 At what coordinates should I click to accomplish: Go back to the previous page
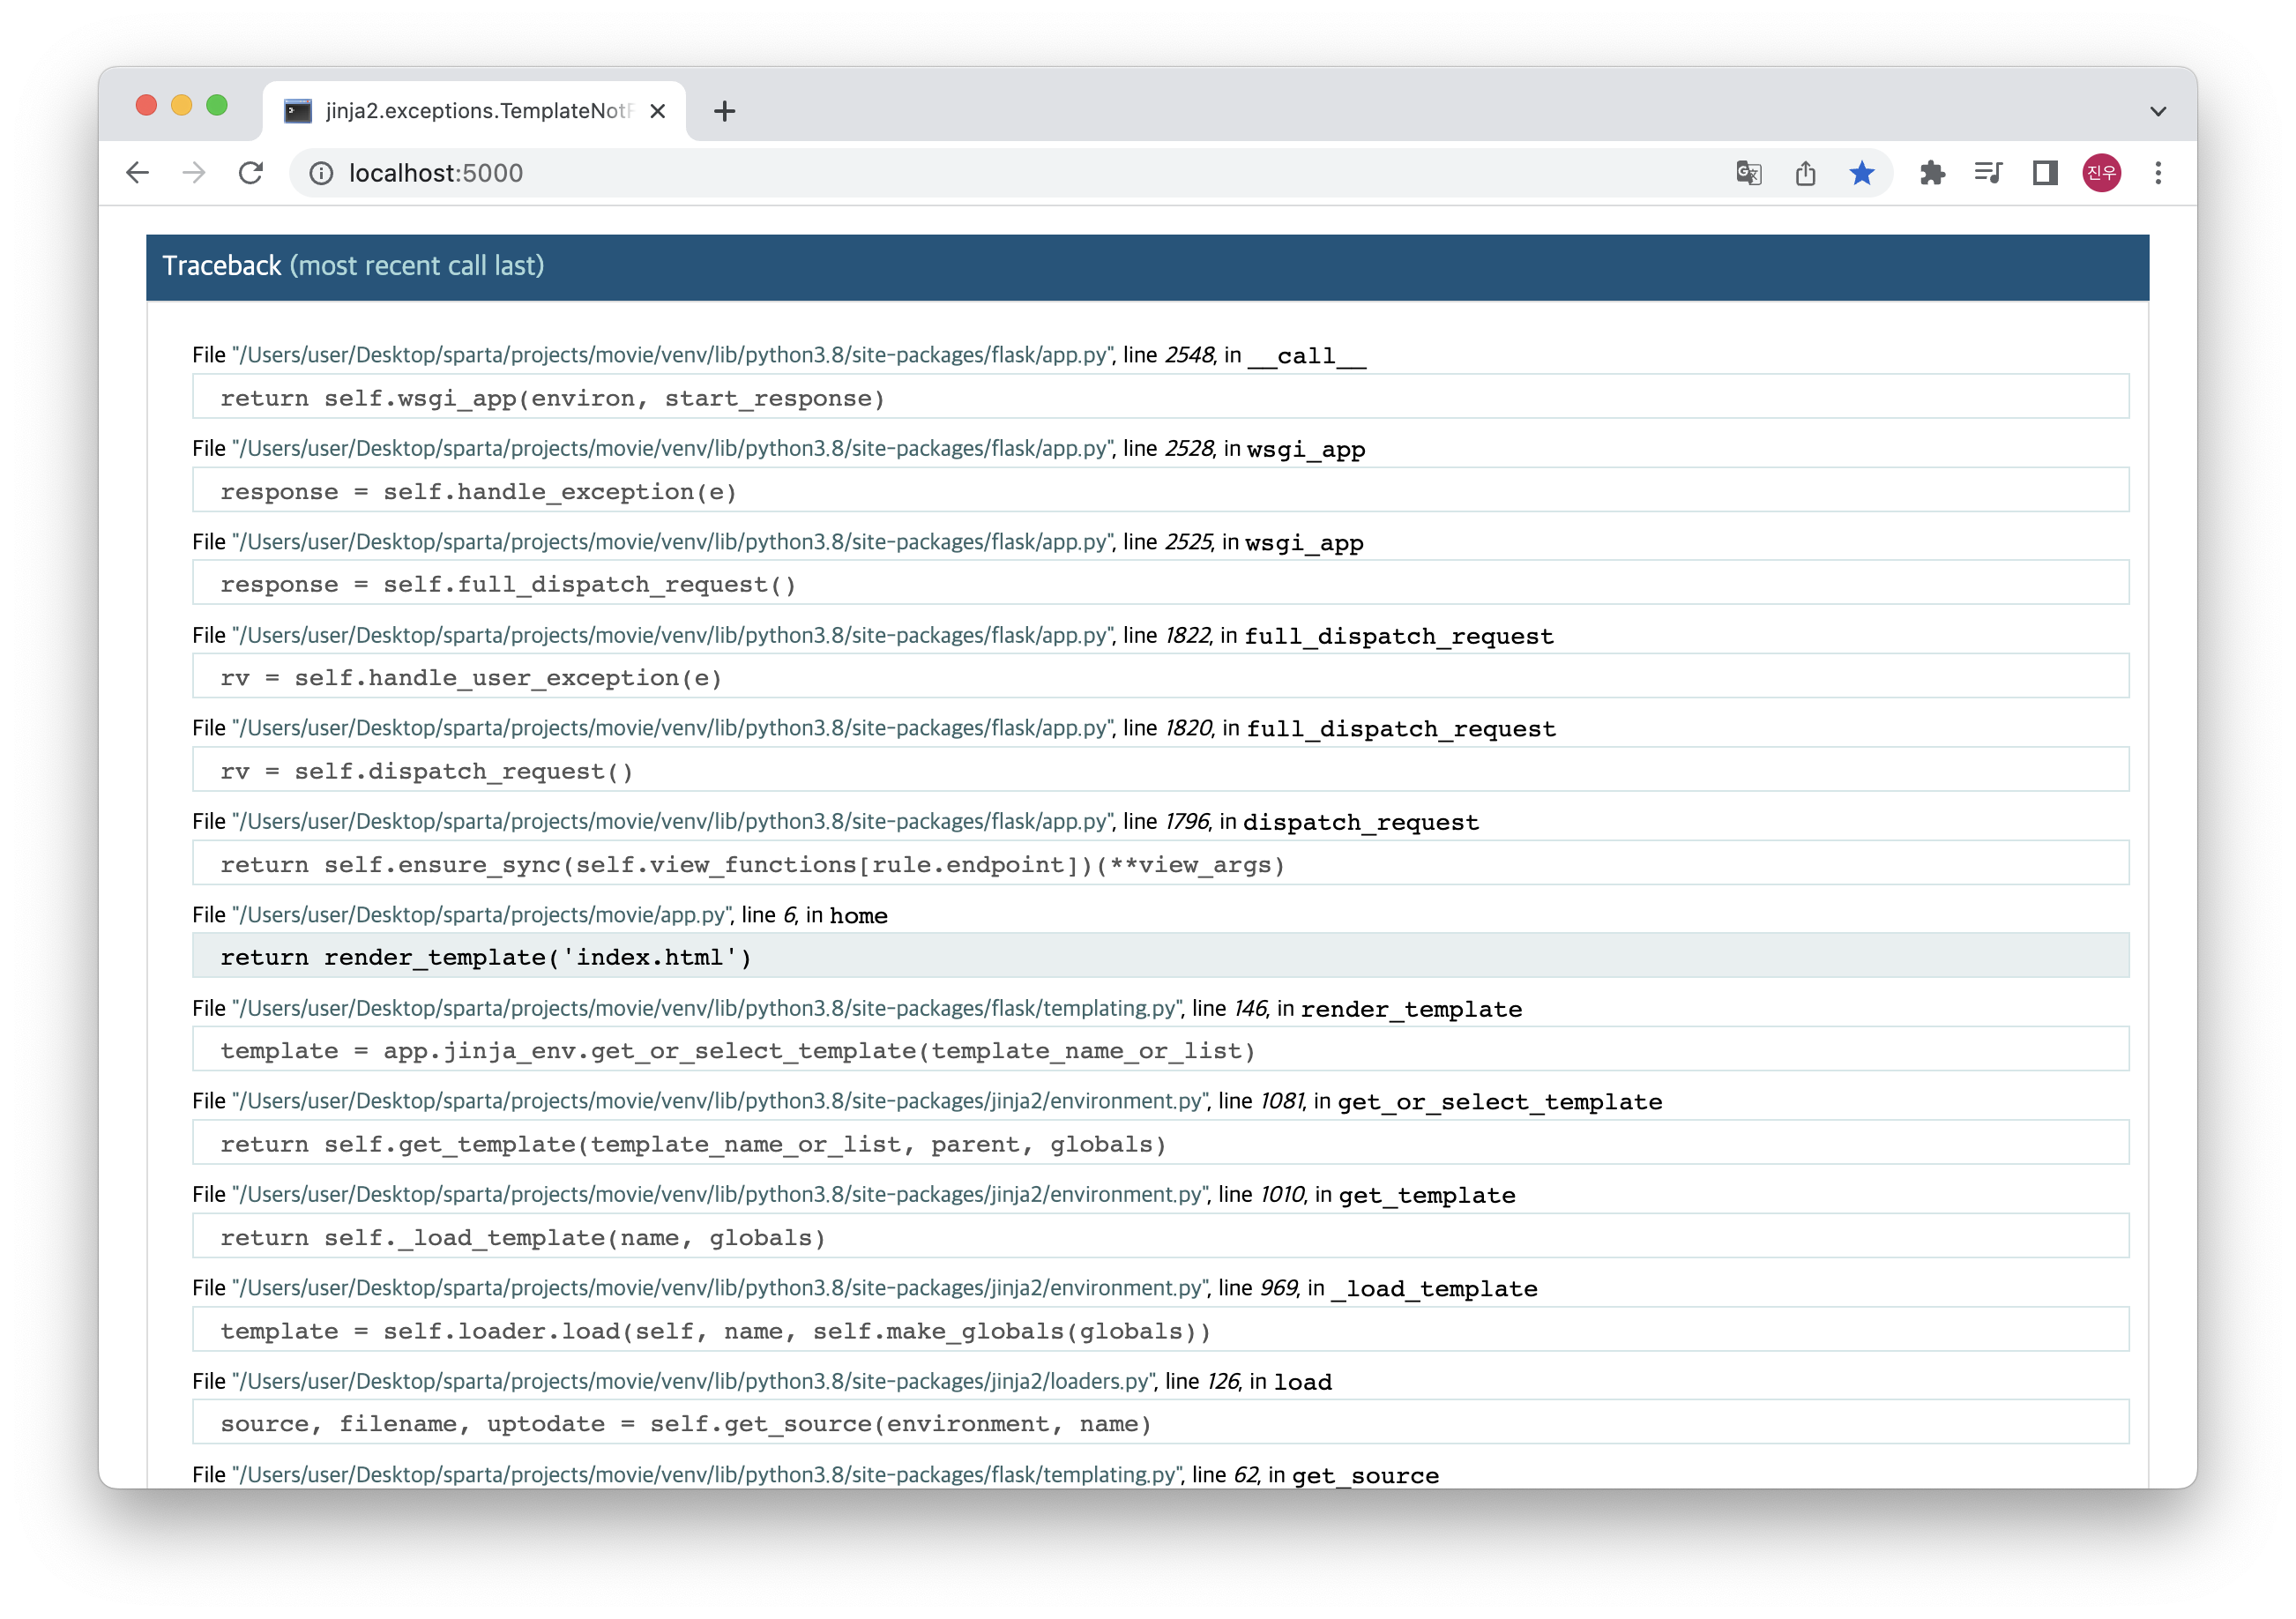(x=138, y=173)
